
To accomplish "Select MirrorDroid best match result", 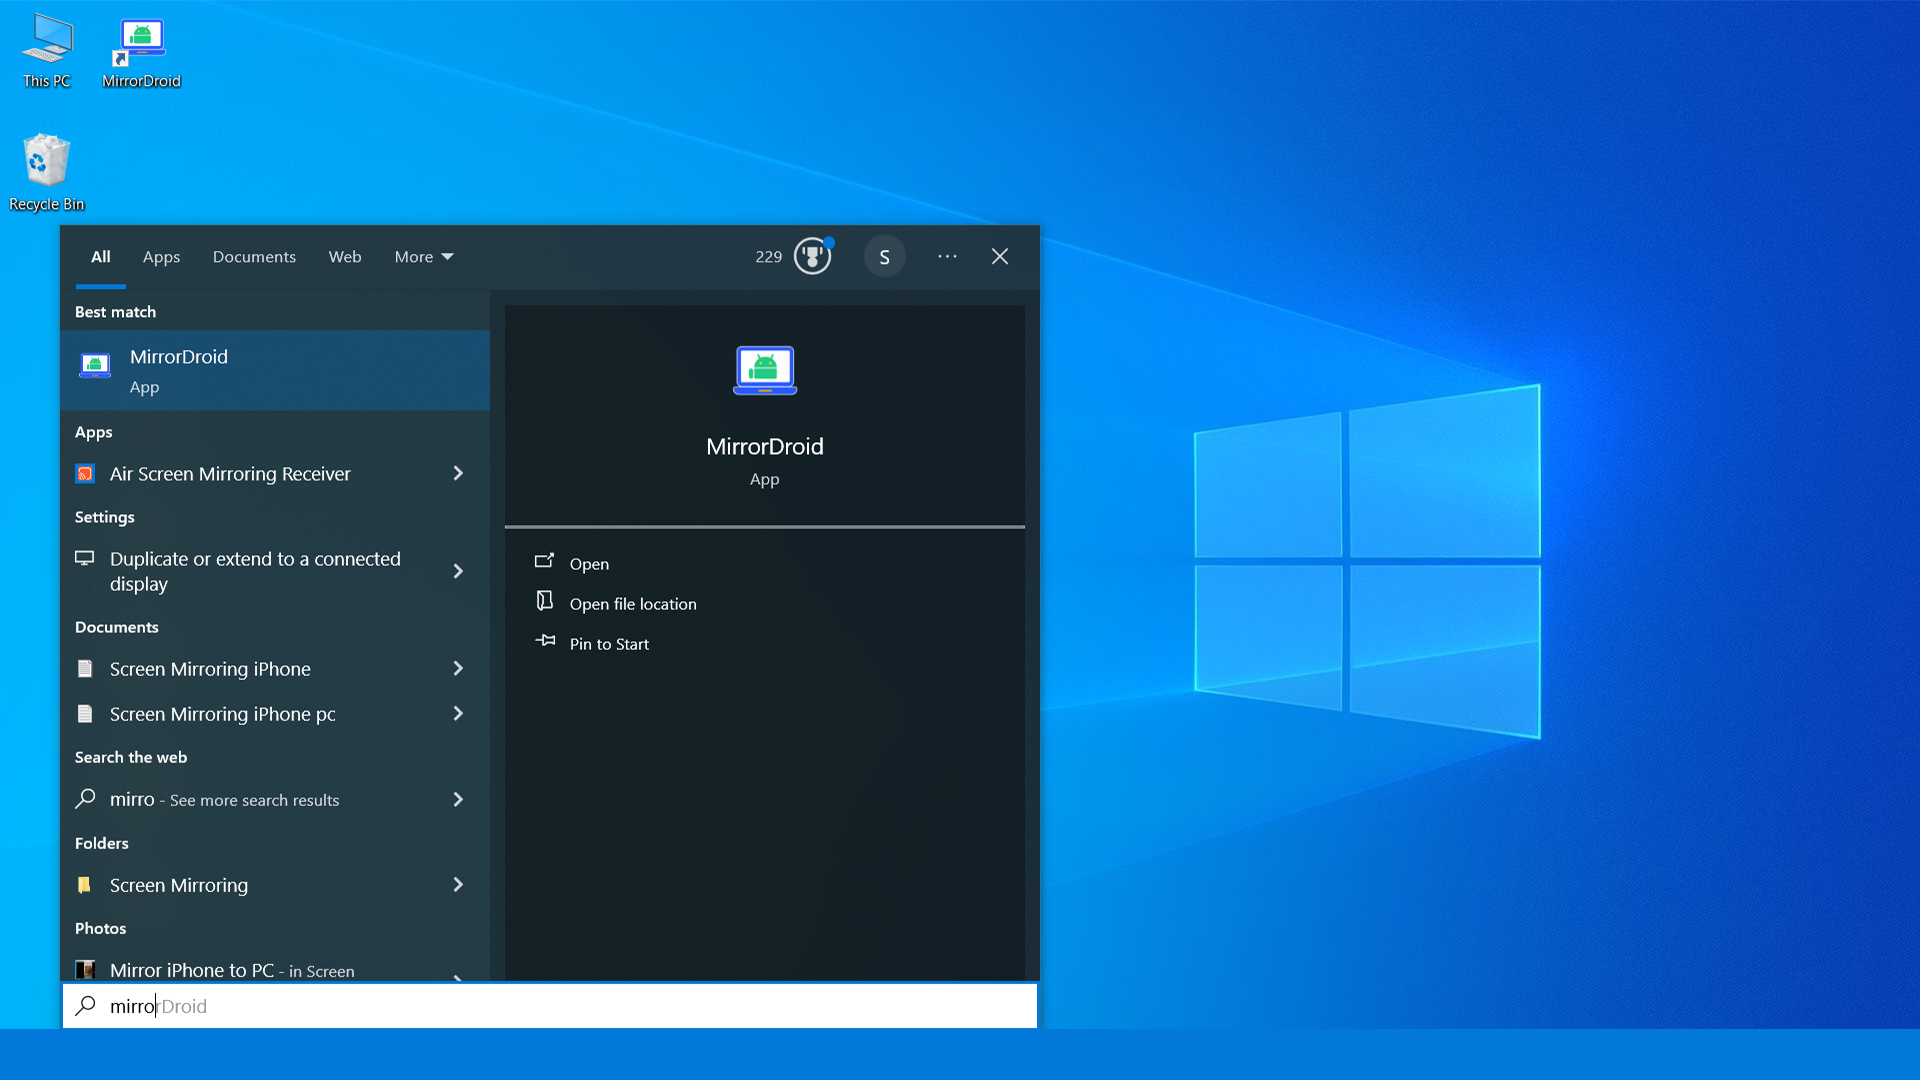I will click(x=275, y=371).
